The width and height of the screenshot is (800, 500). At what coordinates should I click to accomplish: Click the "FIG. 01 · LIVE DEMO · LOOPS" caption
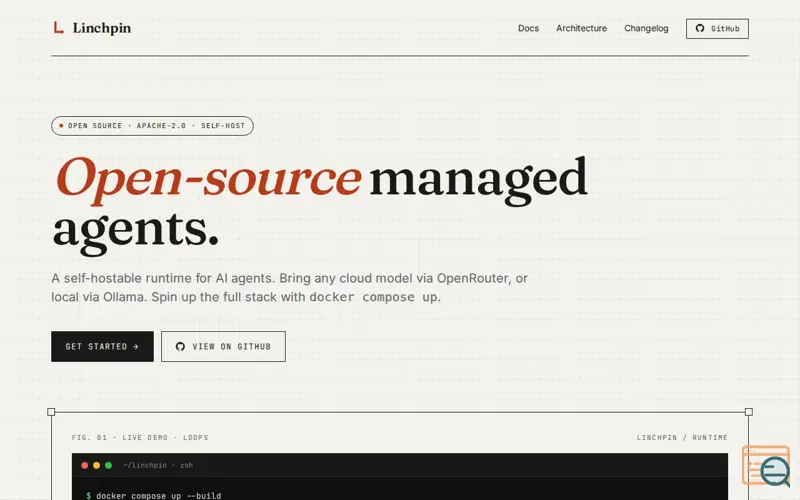pyautogui.click(x=140, y=438)
